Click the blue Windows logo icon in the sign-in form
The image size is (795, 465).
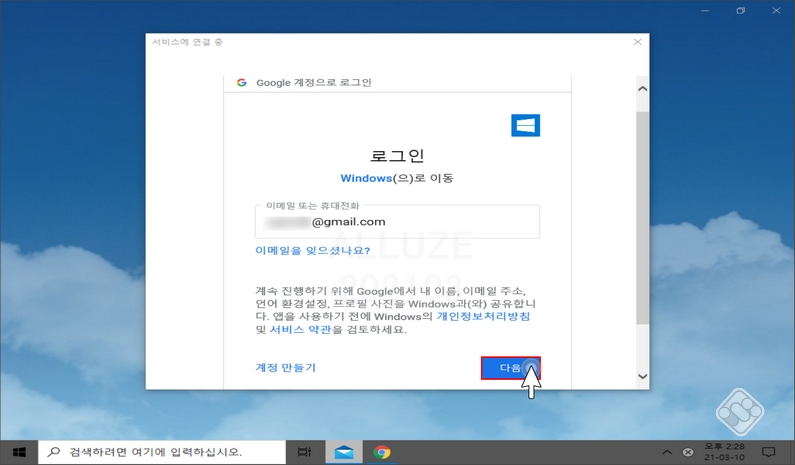click(525, 125)
